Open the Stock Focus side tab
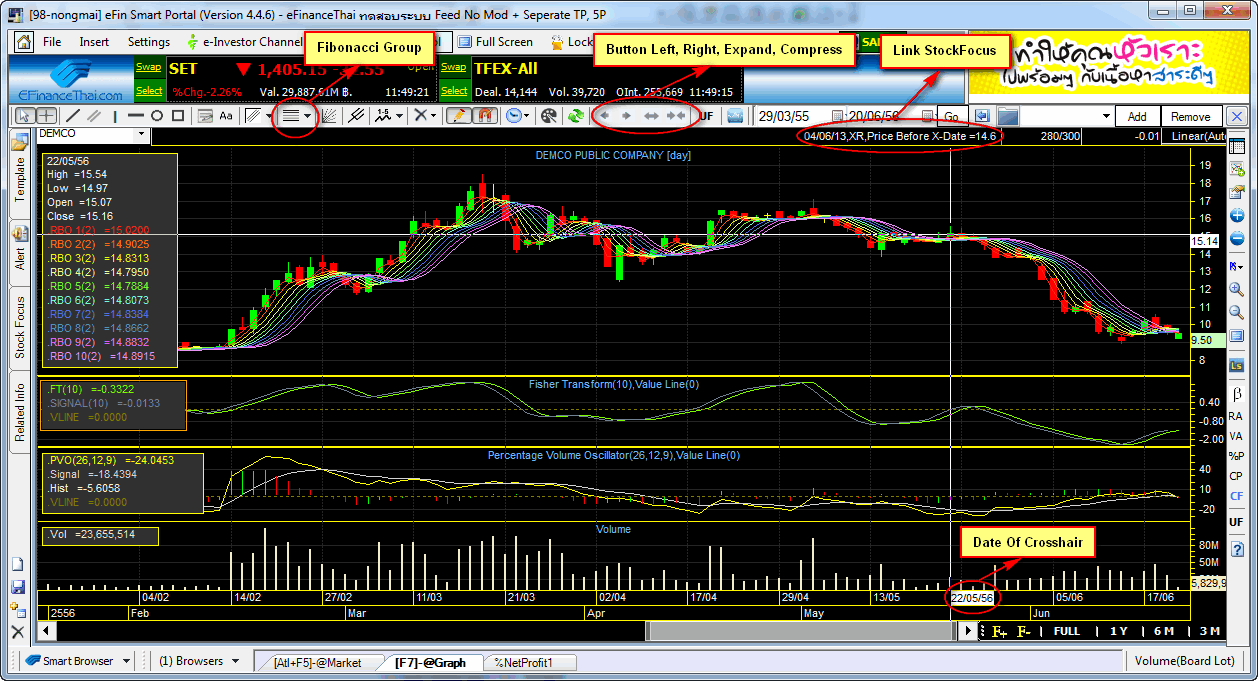 click(x=20, y=328)
